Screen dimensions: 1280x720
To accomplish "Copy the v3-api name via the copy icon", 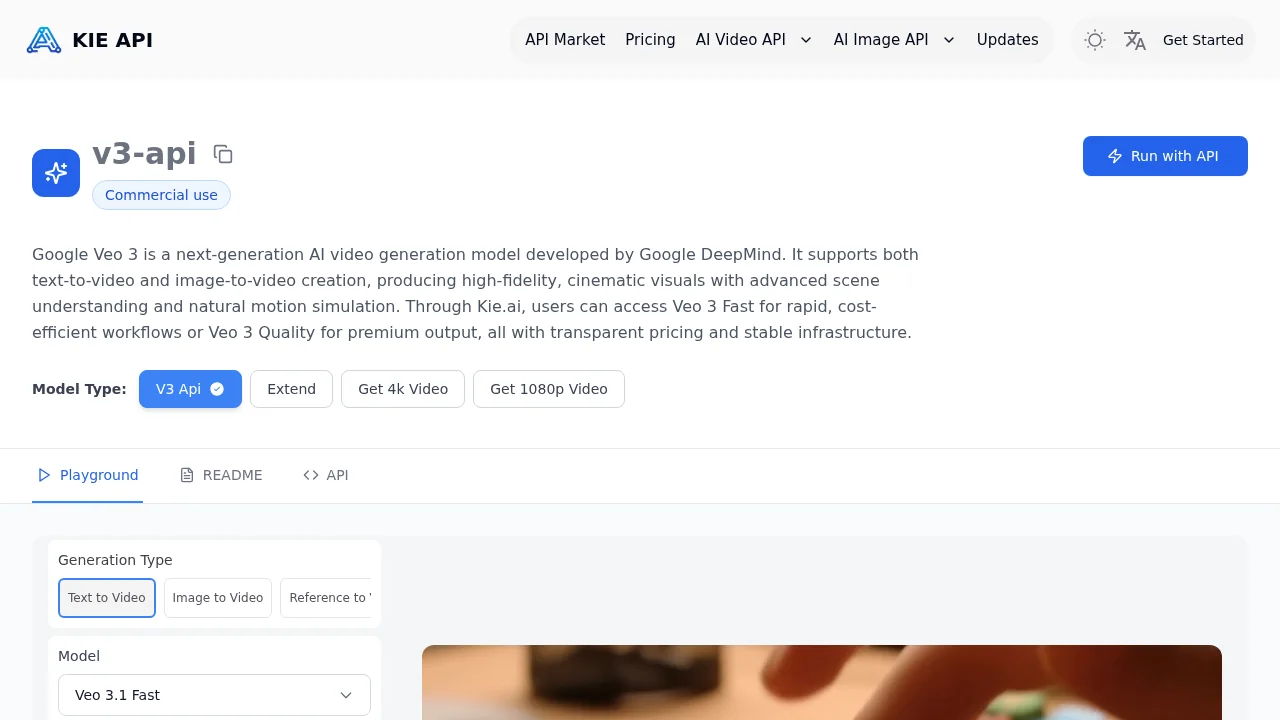I will point(223,154).
